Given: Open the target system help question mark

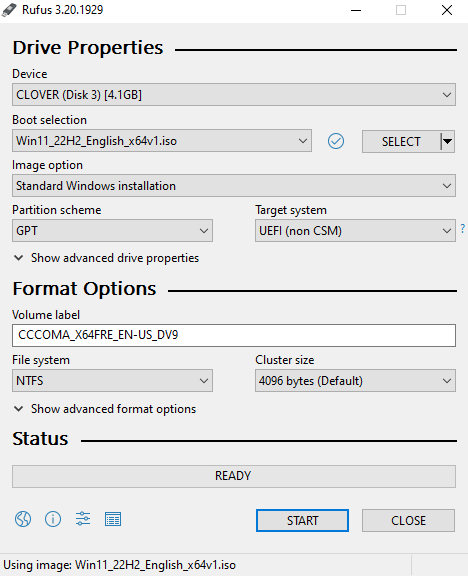Looking at the screenshot, I should 462,228.
